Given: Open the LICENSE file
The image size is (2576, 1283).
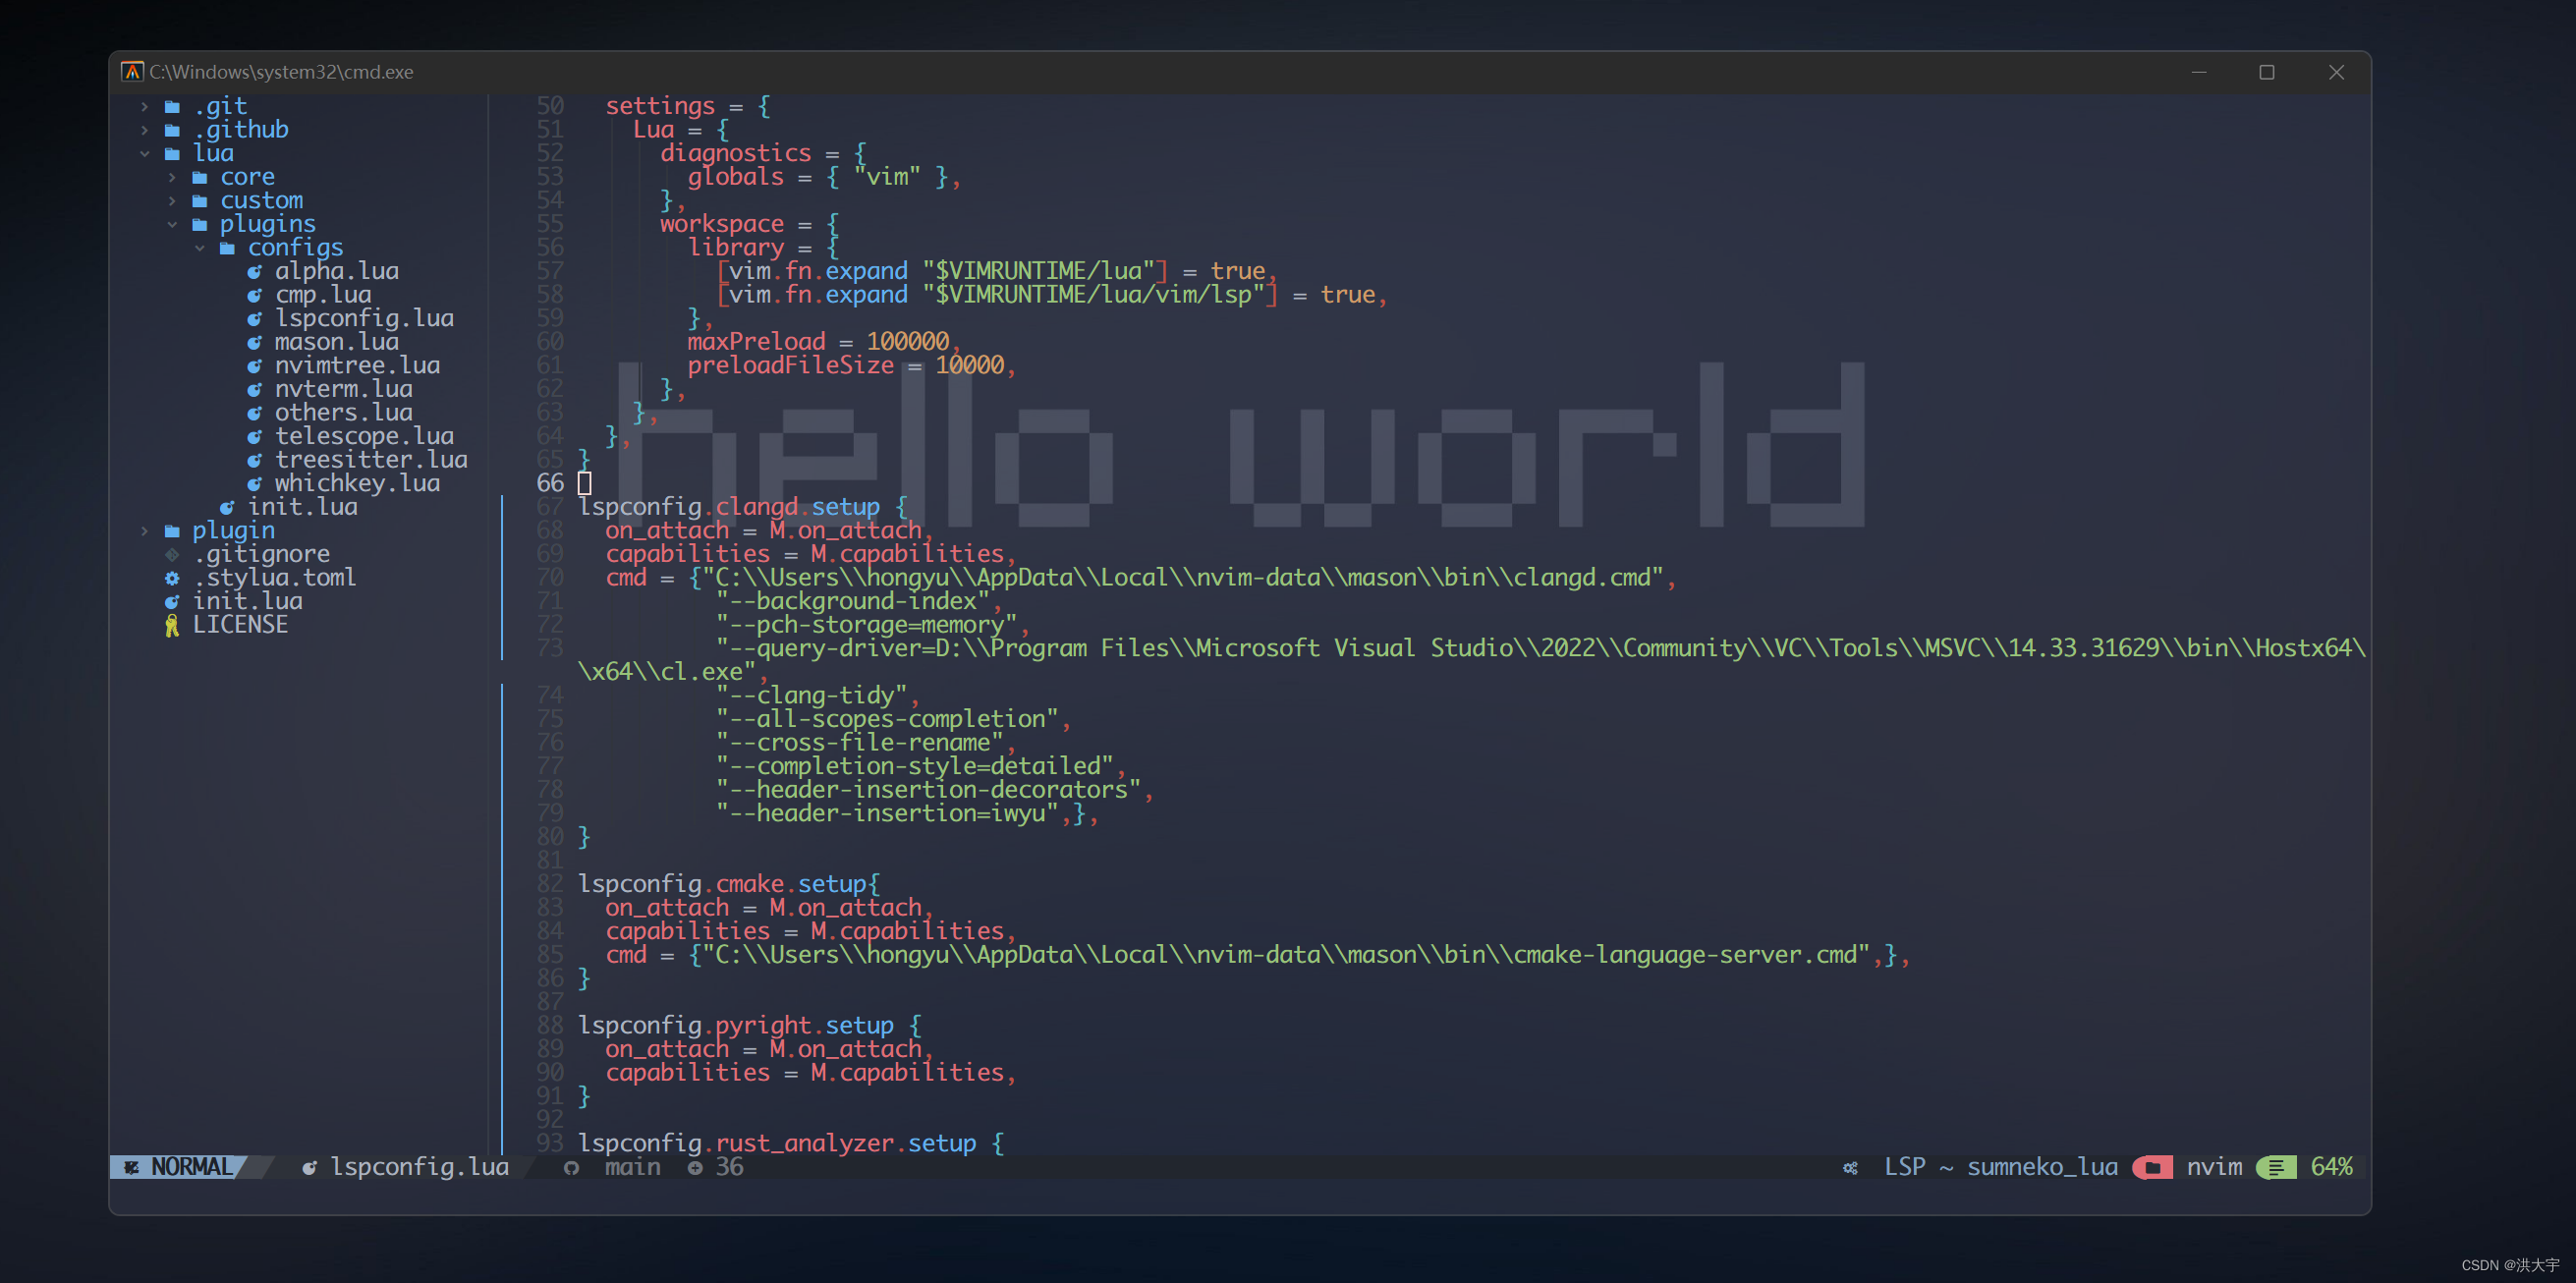Looking at the screenshot, I should 243,624.
